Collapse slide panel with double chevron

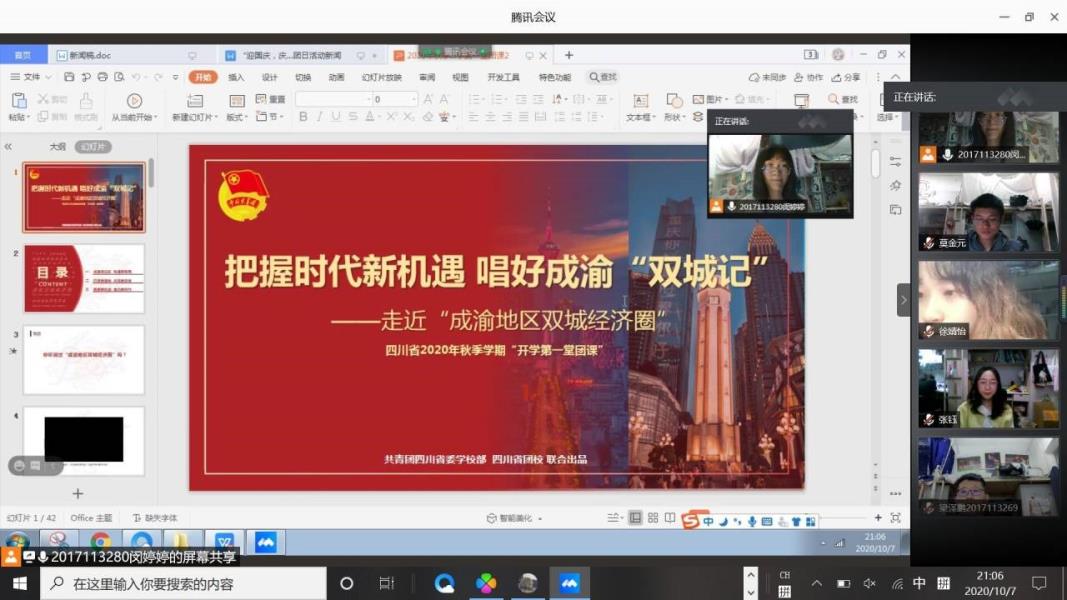(x=8, y=146)
